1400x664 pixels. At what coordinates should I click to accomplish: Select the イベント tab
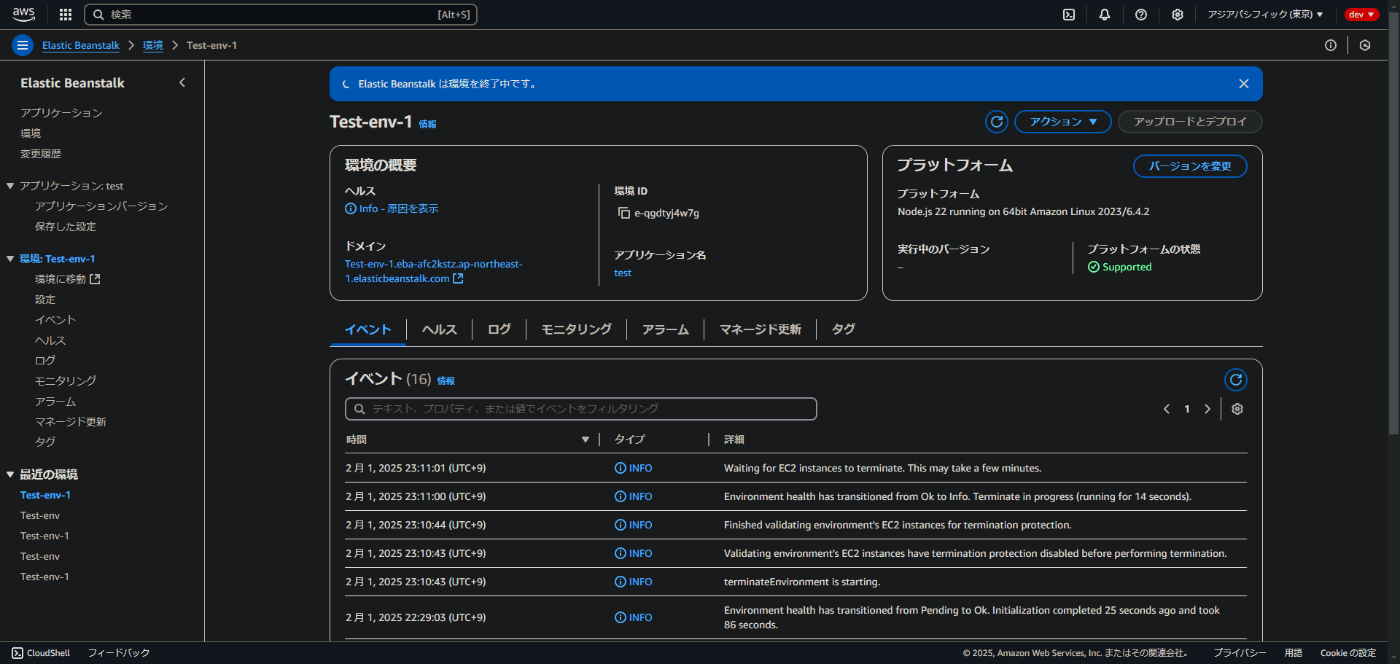[x=368, y=329]
